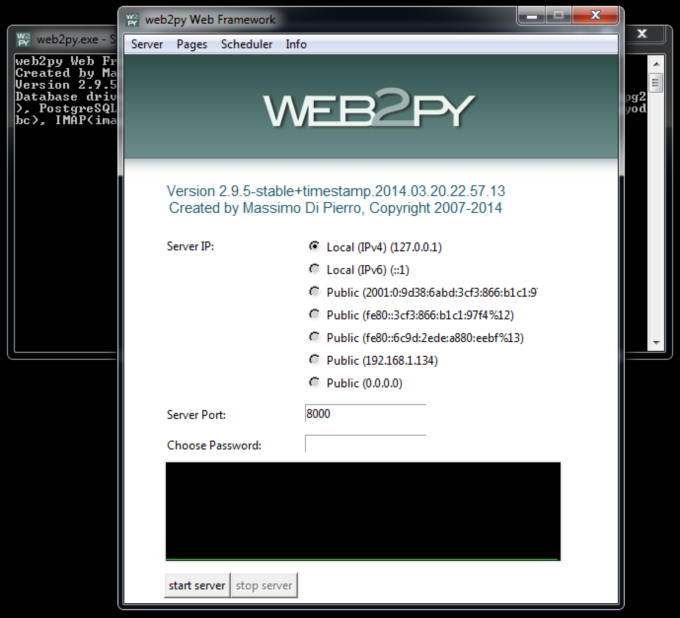This screenshot has height=618, width=680.
Task: Open the Info menu
Action: point(296,44)
